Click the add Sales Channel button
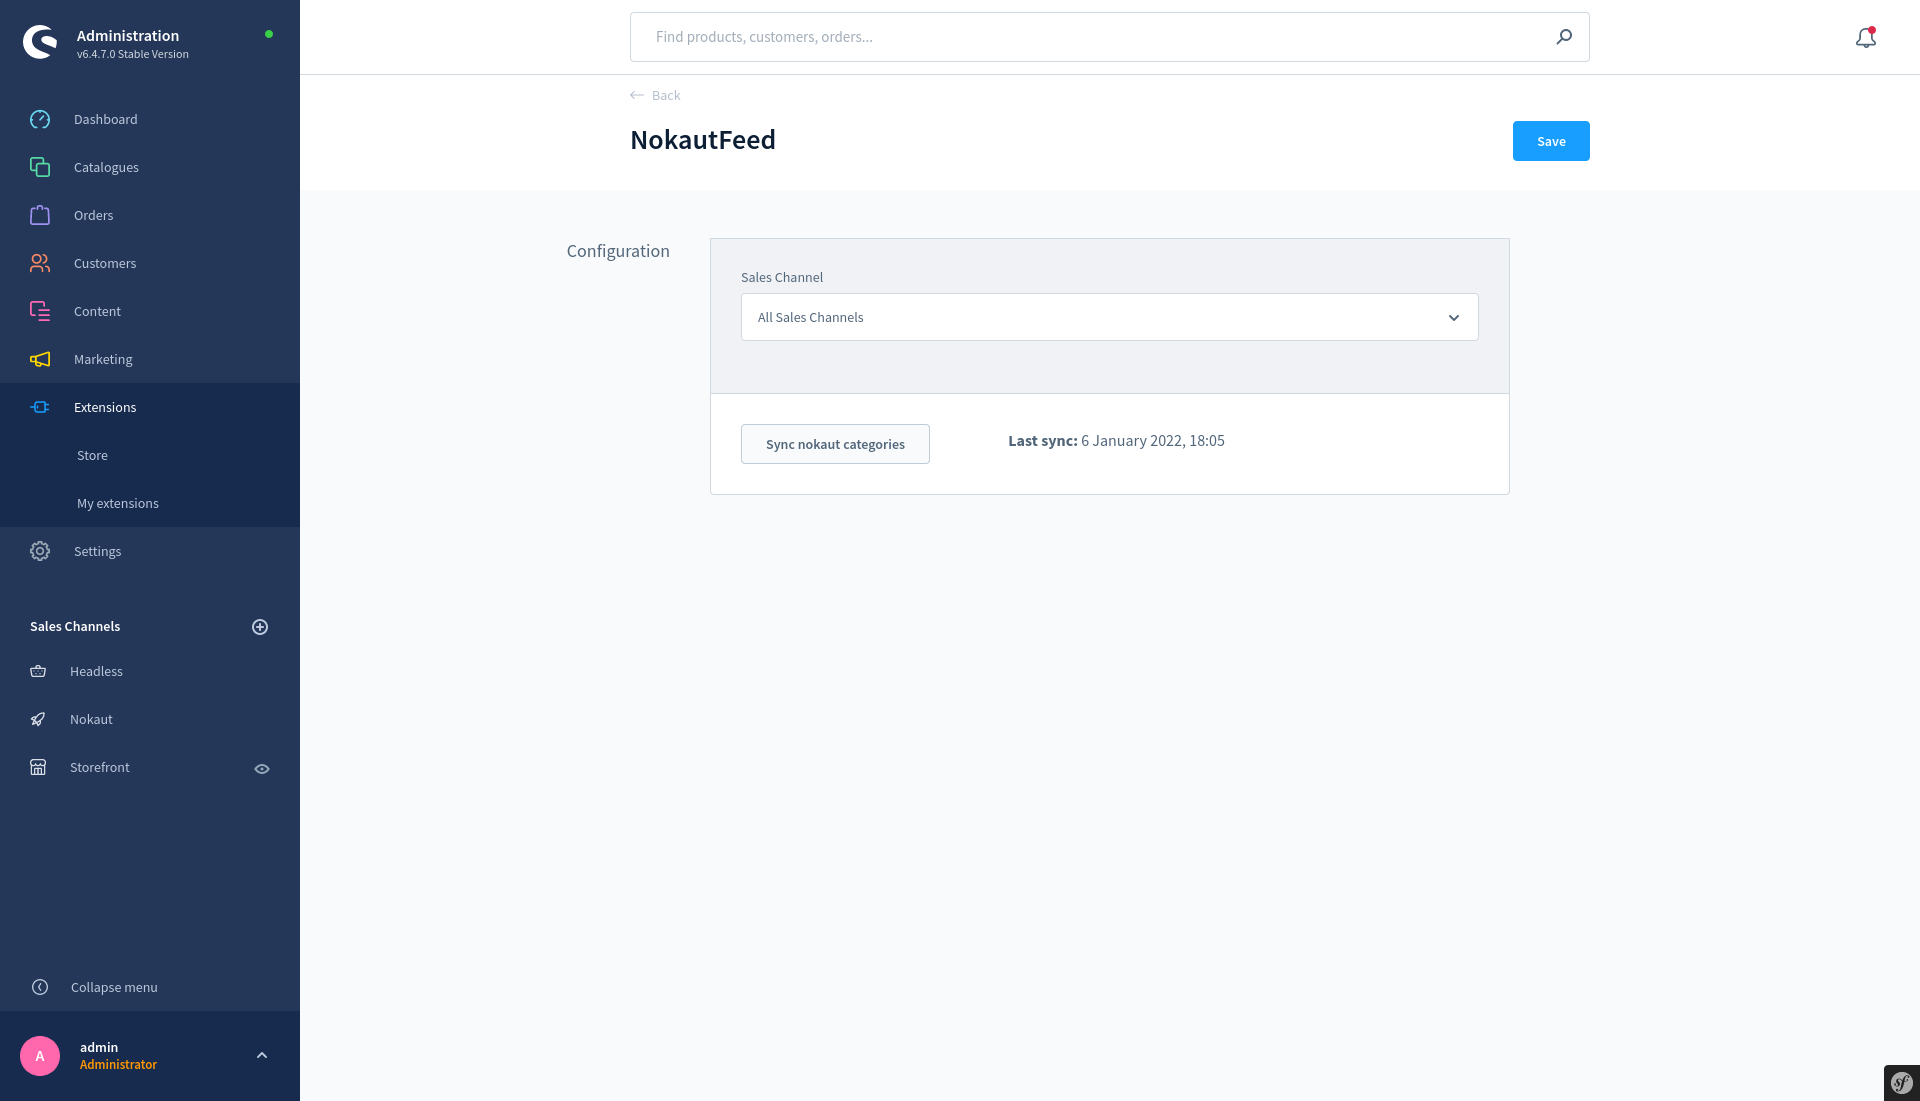This screenshot has width=1920, height=1101. coord(260,626)
